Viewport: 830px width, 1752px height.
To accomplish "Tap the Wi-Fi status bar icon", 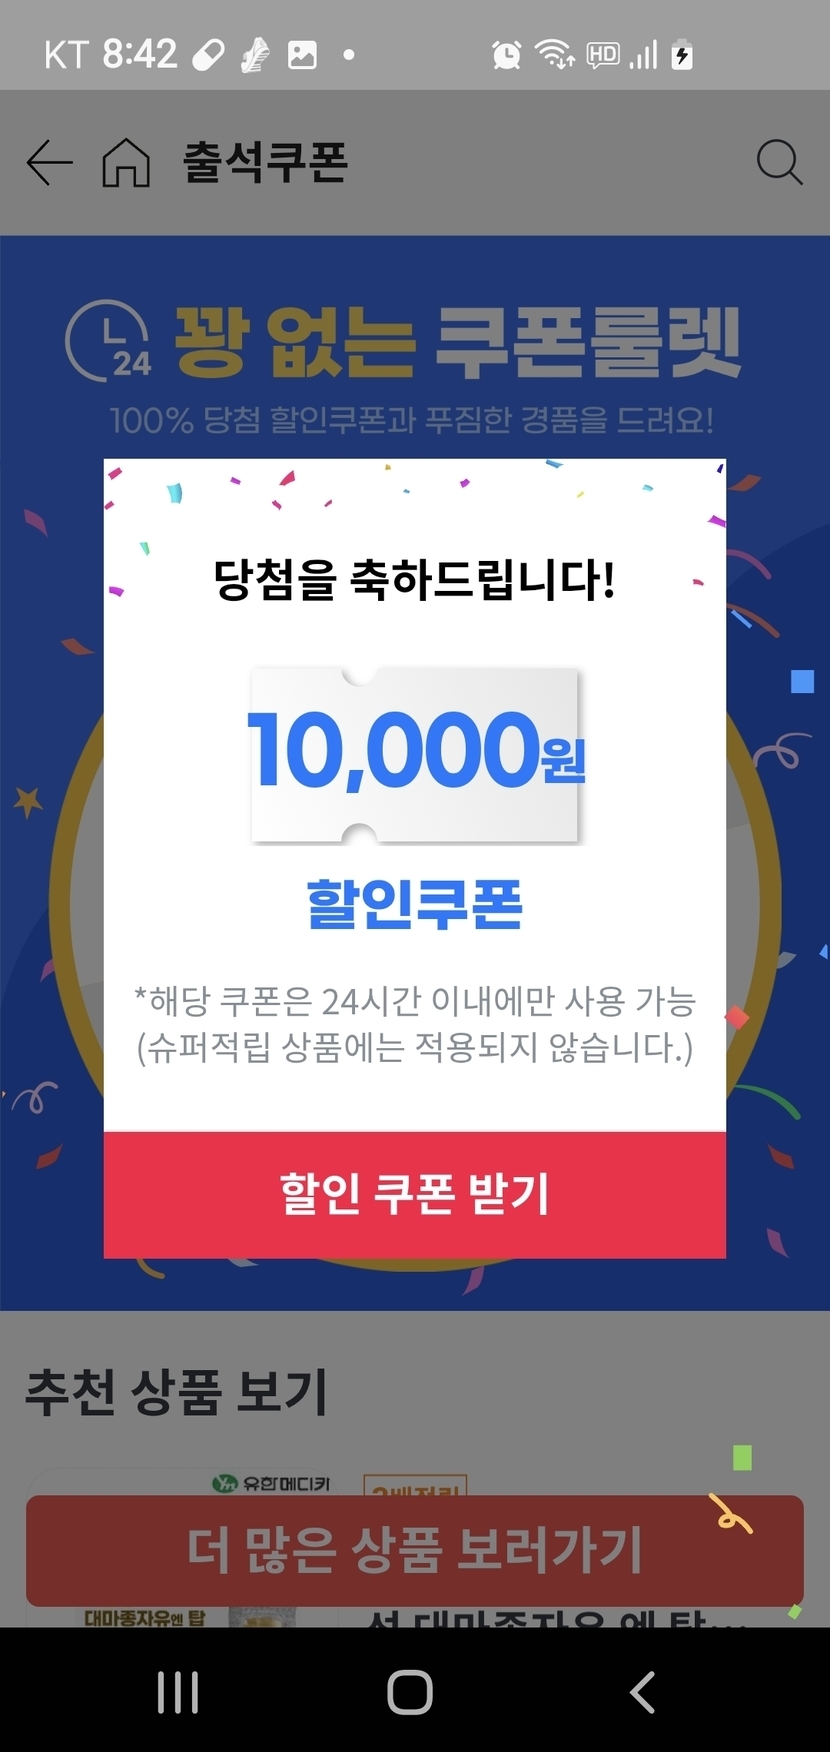I will pyautogui.click(x=554, y=54).
